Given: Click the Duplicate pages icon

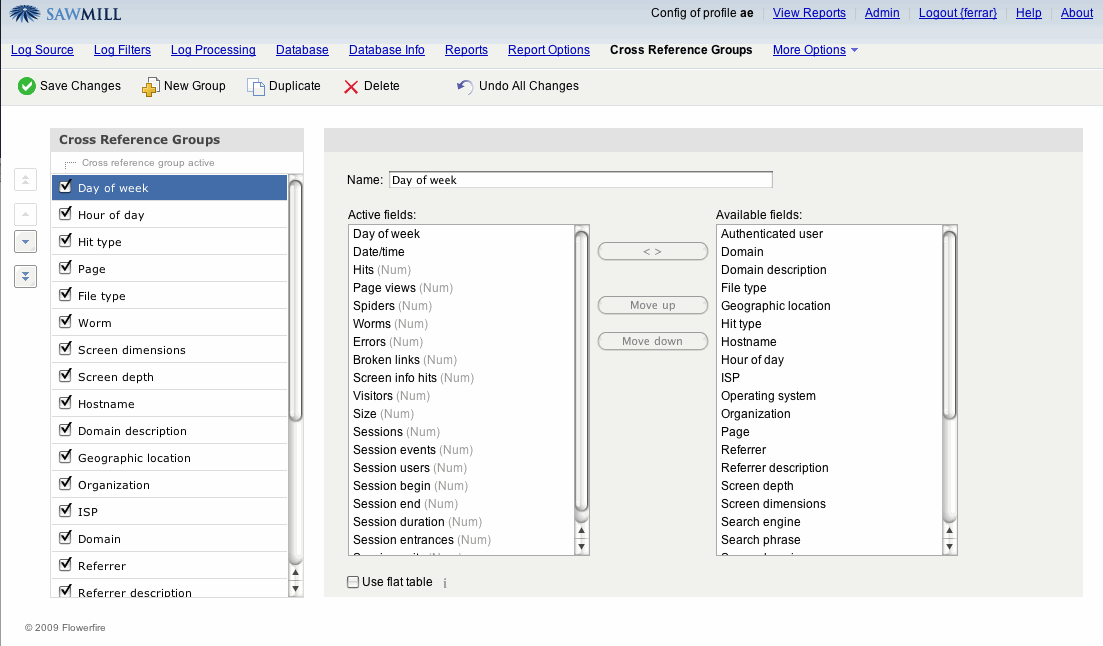Looking at the screenshot, I should coord(256,87).
